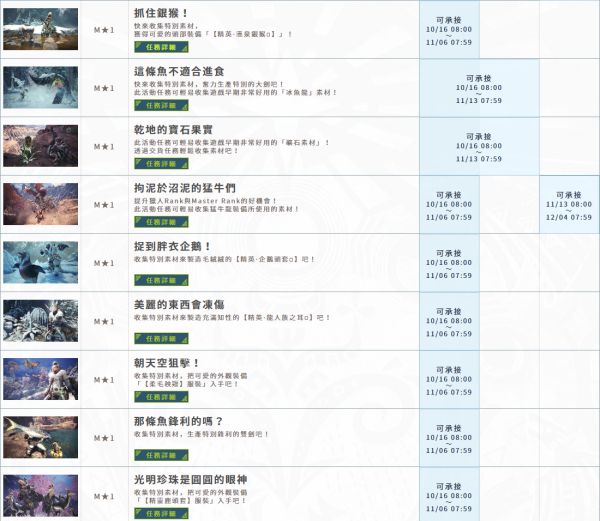The width and height of the screenshot is (600, 521).
Task: Open quest details for 拘泥於沼泥的猛牛們
Action: point(161,222)
